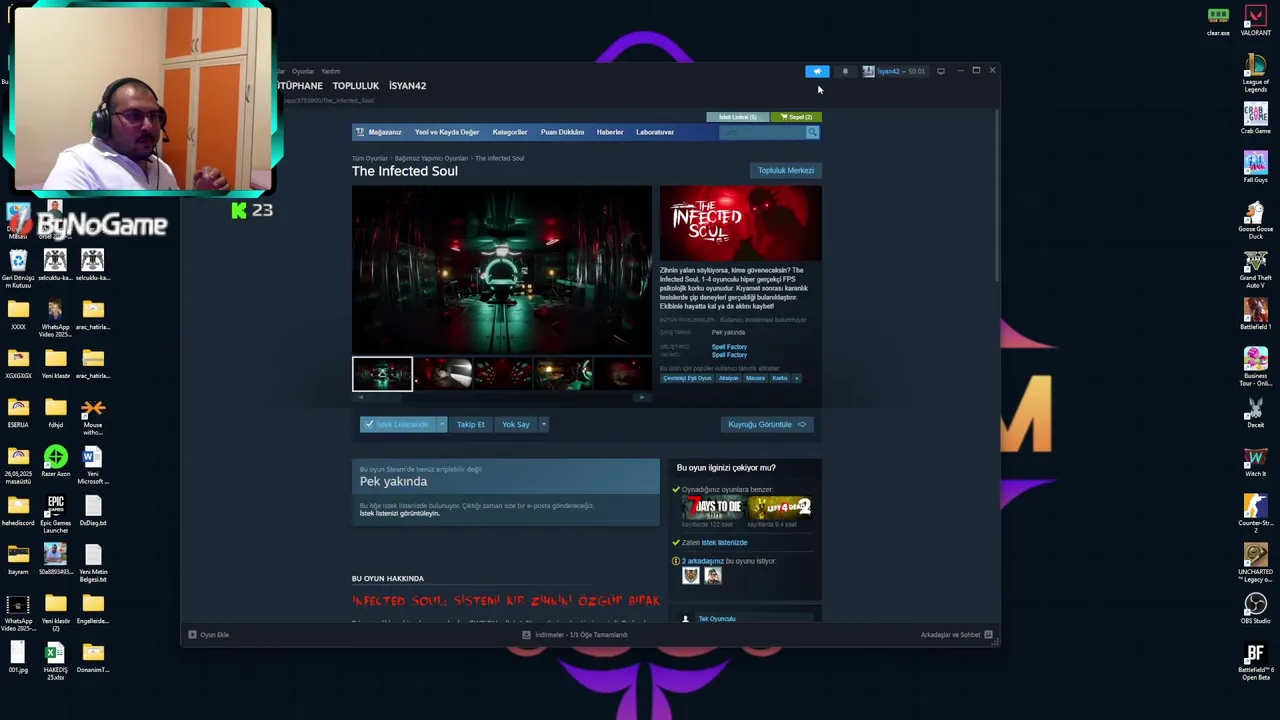1280x720 pixels.
Task: Expand the wishlist button dropdown arrow
Action: (441, 424)
